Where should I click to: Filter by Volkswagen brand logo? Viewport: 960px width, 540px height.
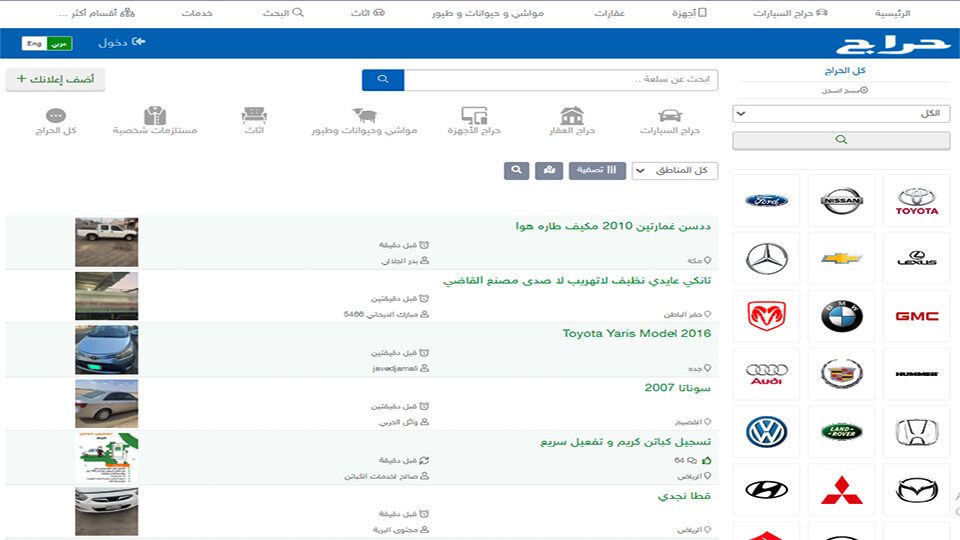tap(766, 432)
